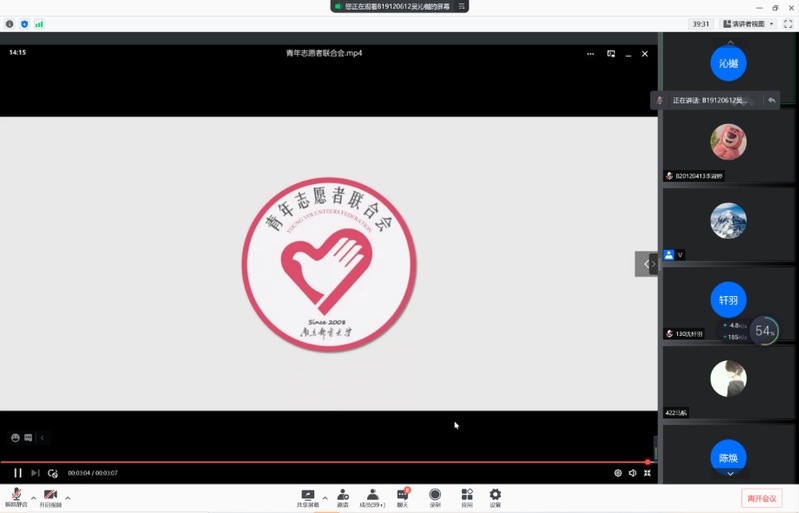Open meeting Settings gear icon

pos(495,496)
